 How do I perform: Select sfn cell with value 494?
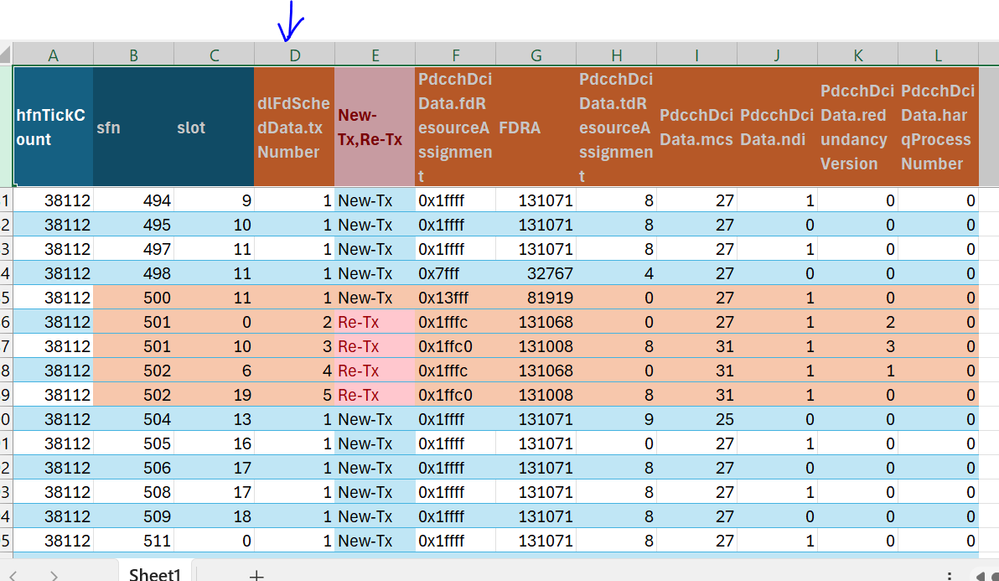pyautogui.click(x=133, y=201)
